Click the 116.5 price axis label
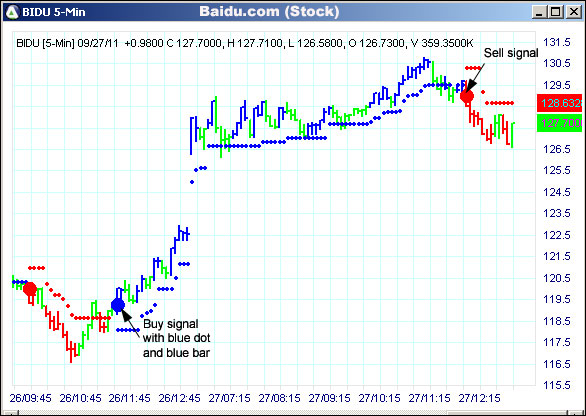The image size is (586, 416). click(557, 364)
